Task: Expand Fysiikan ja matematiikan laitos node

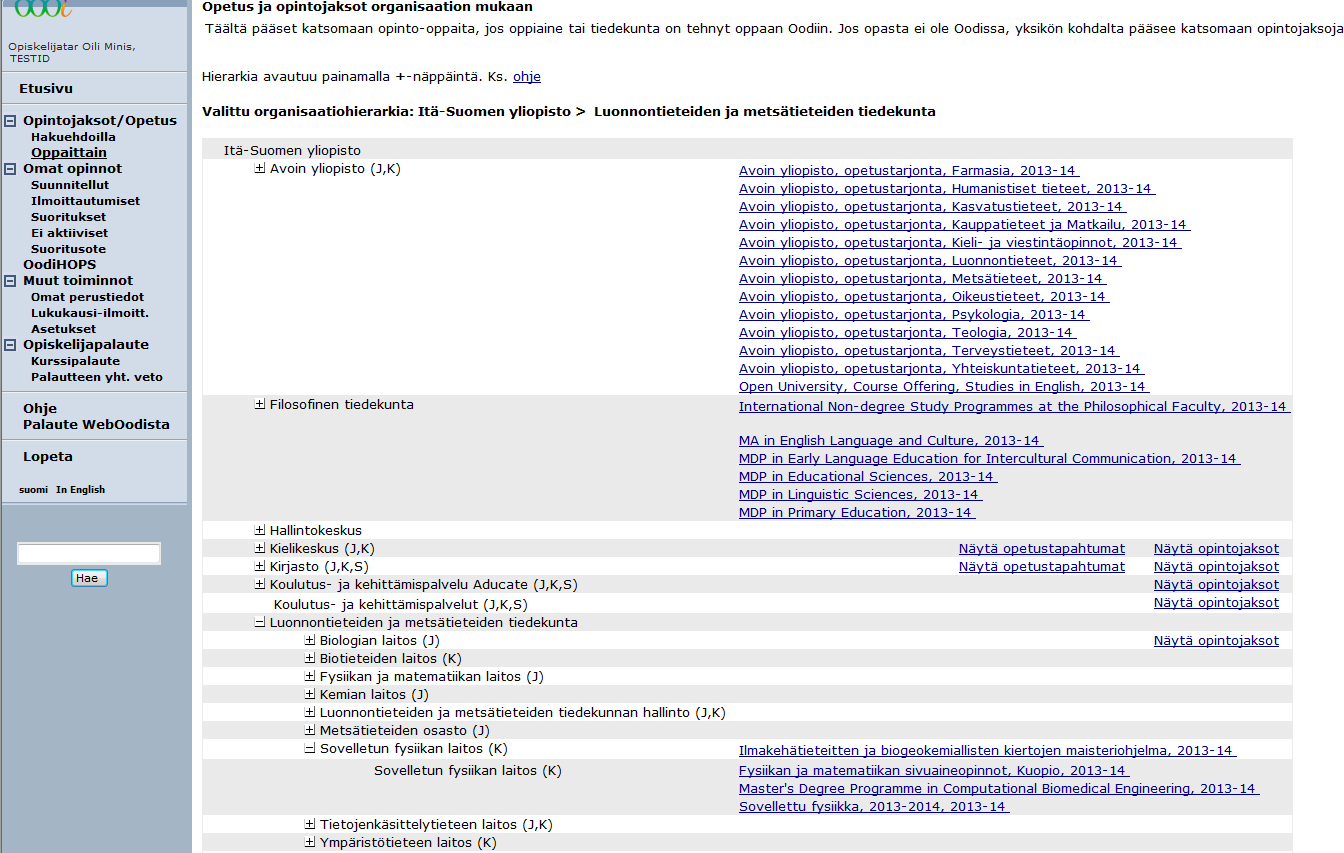Action: click(x=310, y=677)
